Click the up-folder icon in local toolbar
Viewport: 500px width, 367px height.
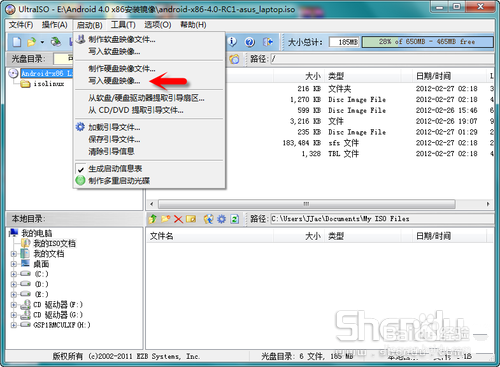tap(153, 219)
